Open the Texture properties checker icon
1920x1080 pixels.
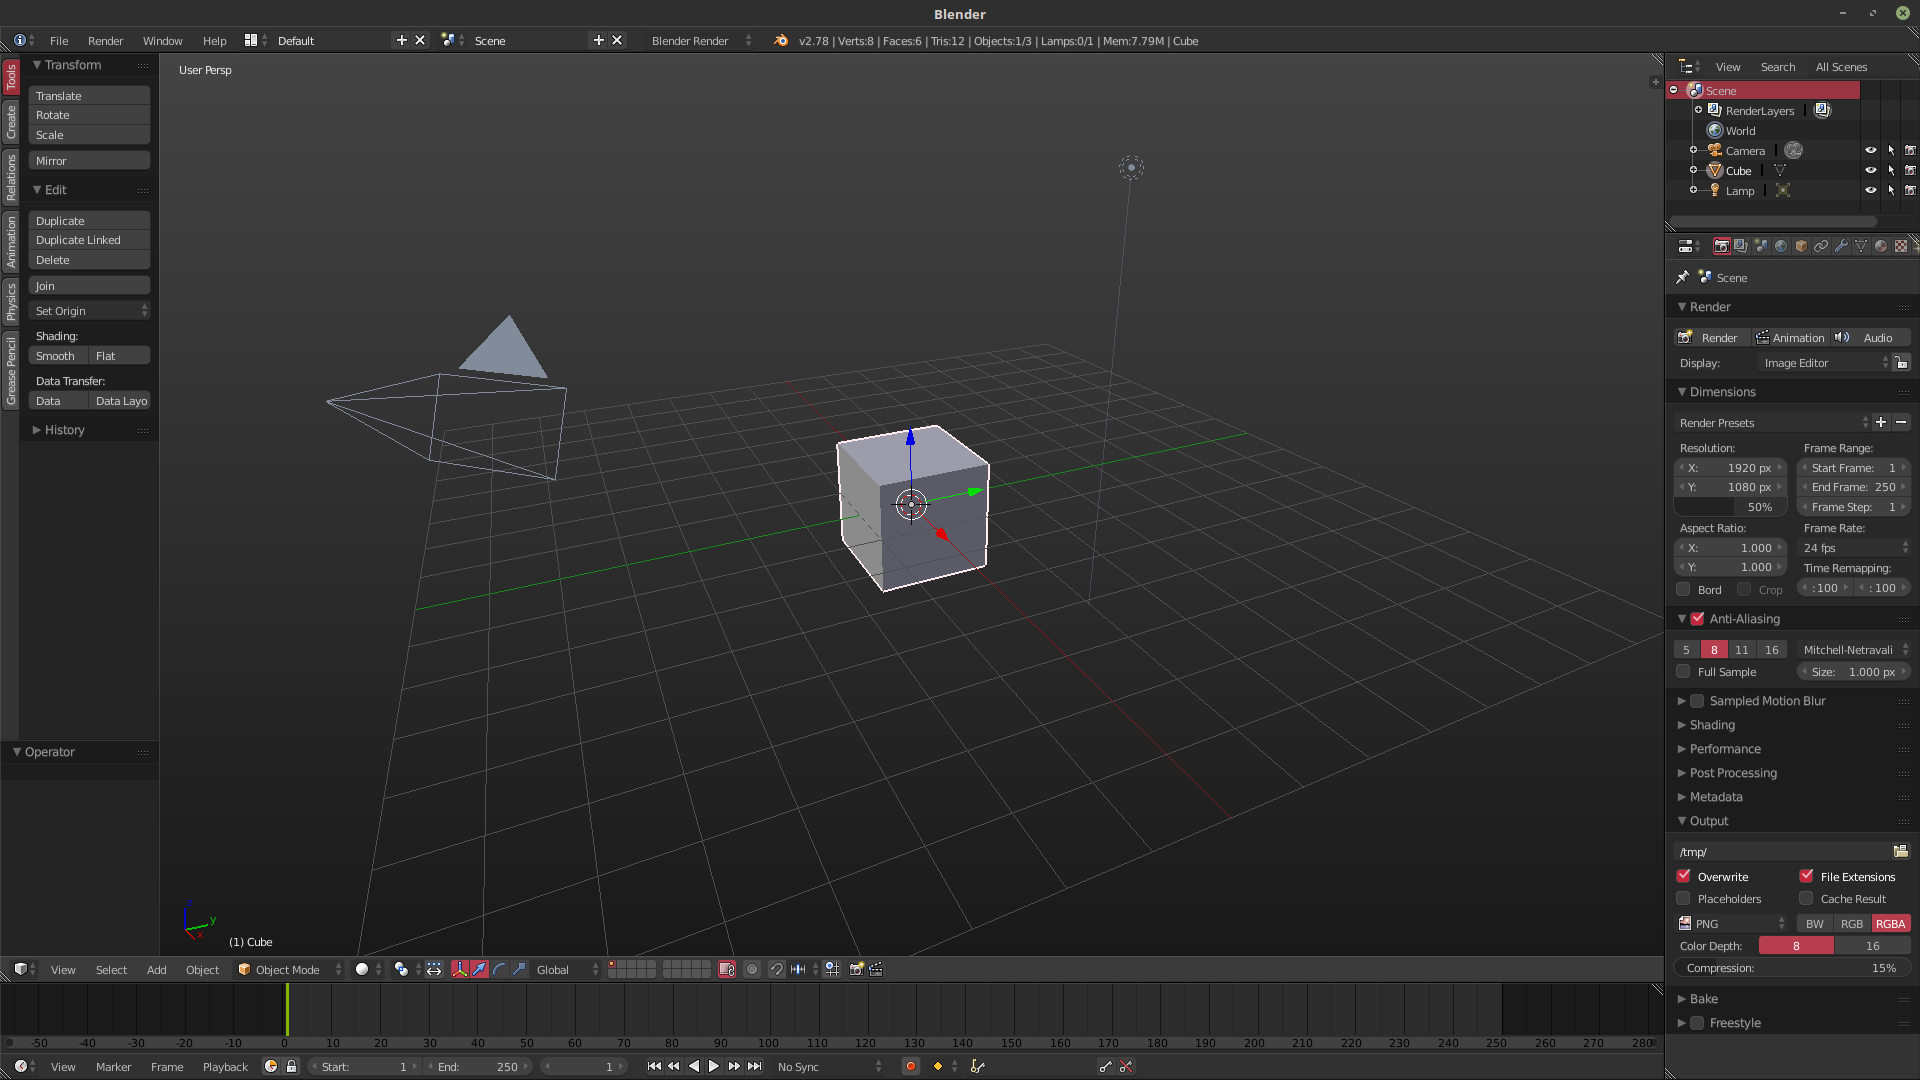click(1901, 246)
